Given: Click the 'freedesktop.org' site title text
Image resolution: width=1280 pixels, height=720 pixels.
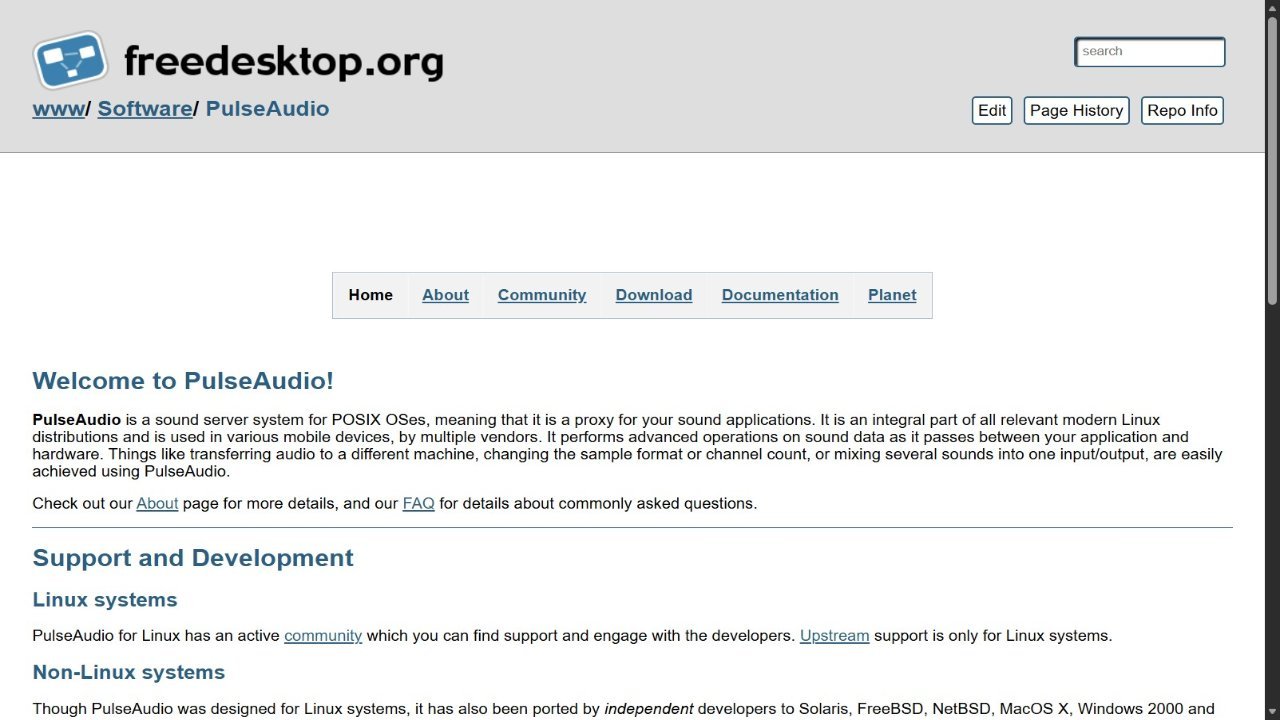Looking at the screenshot, I should pyautogui.click(x=283, y=62).
